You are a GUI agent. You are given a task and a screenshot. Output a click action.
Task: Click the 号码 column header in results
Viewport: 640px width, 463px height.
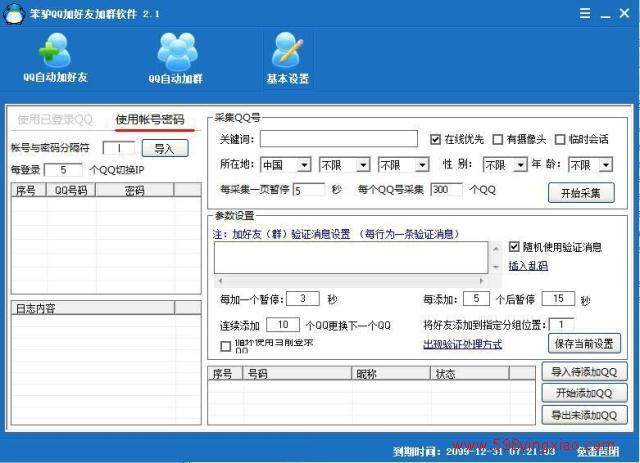point(298,374)
